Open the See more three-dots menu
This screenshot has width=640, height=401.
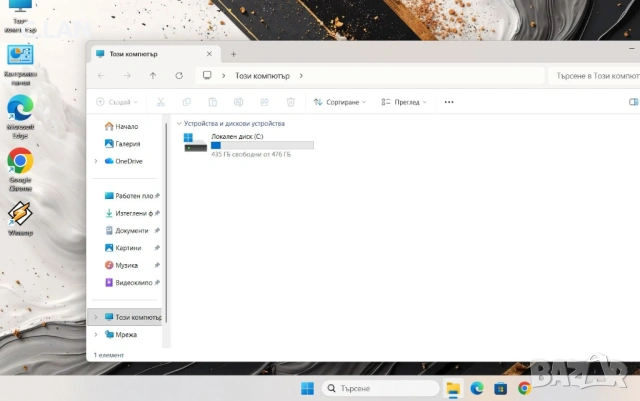tap(449, 102)
